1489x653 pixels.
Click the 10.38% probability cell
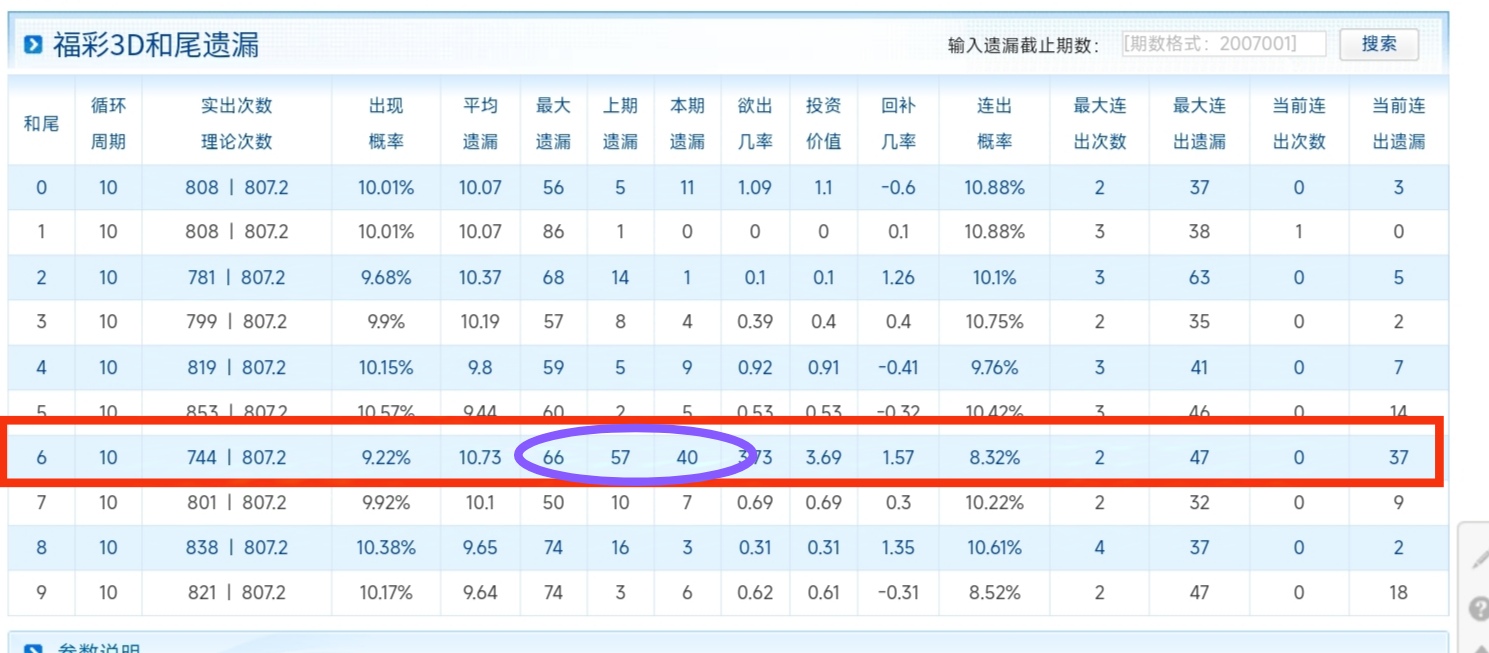point(386,547)
